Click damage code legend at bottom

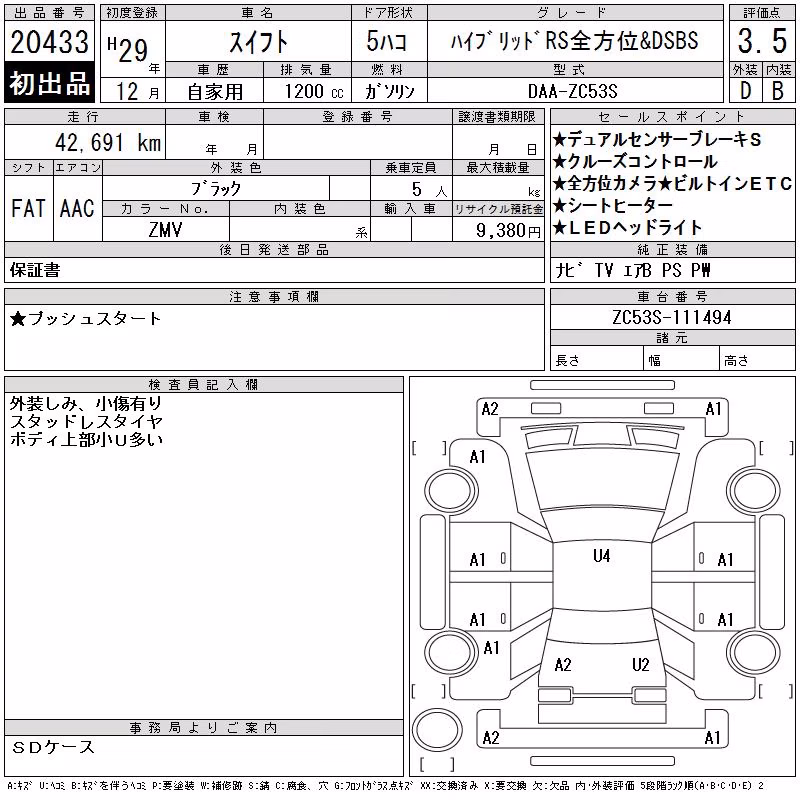pyautogui.click(x=386, y=786)
